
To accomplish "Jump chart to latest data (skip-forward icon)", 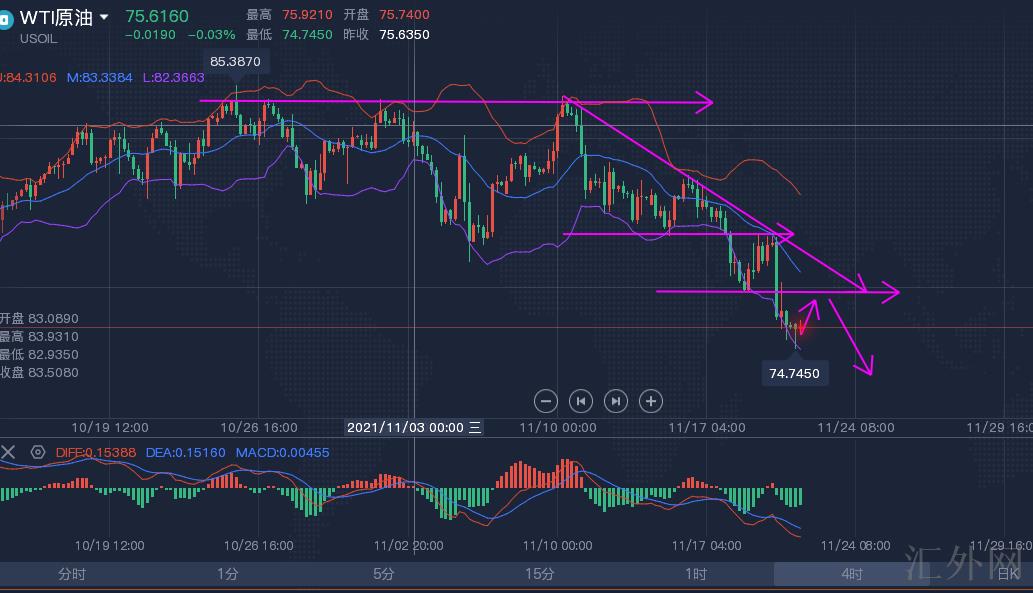I will pyautogui.click(x=616, y=401).
